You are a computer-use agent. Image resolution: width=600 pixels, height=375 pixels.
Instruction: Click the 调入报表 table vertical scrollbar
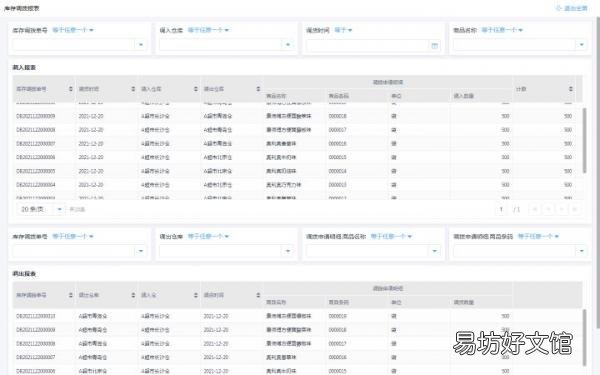584,140
